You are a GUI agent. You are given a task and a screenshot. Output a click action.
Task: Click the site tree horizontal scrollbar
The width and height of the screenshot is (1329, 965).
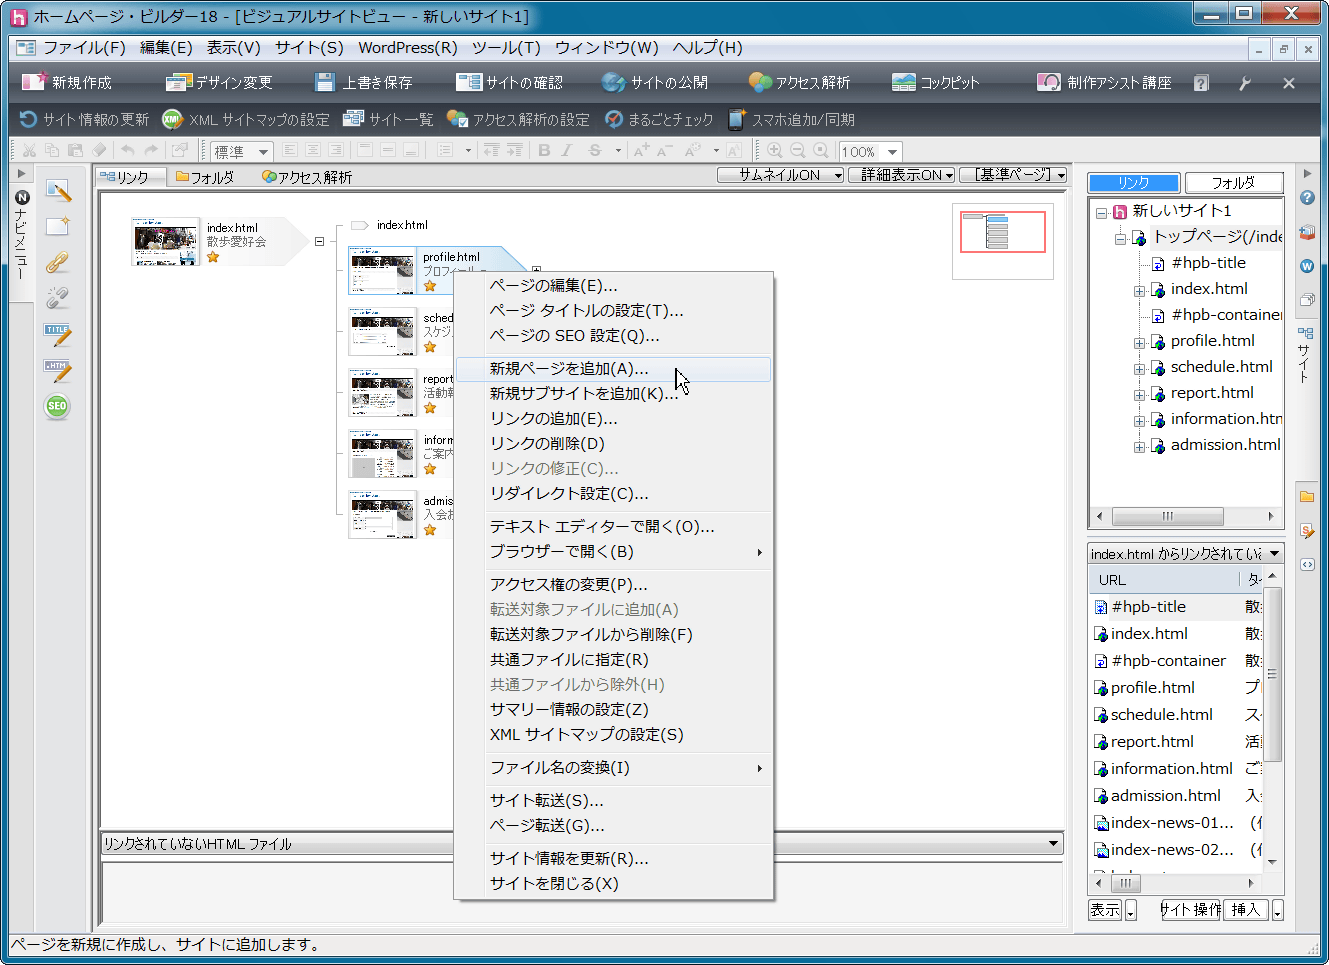point(1185,516)
